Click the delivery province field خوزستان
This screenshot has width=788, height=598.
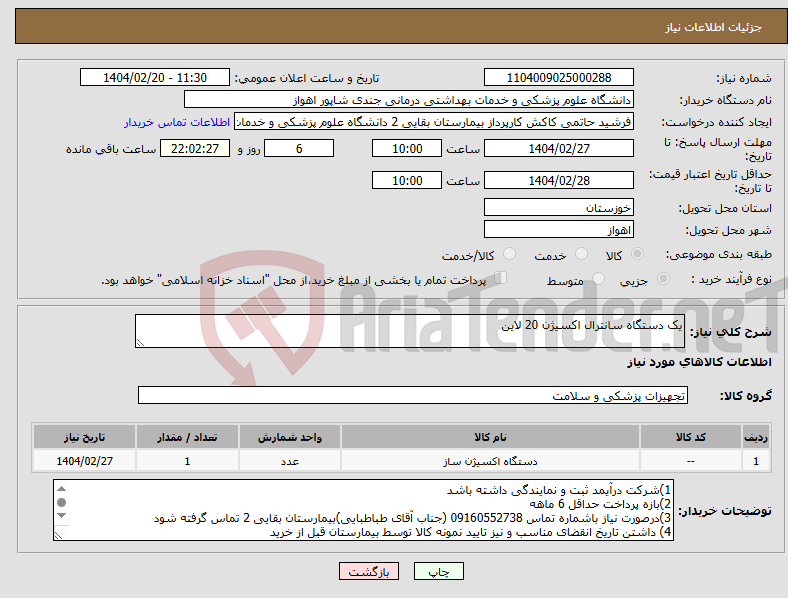pos(558,207)
